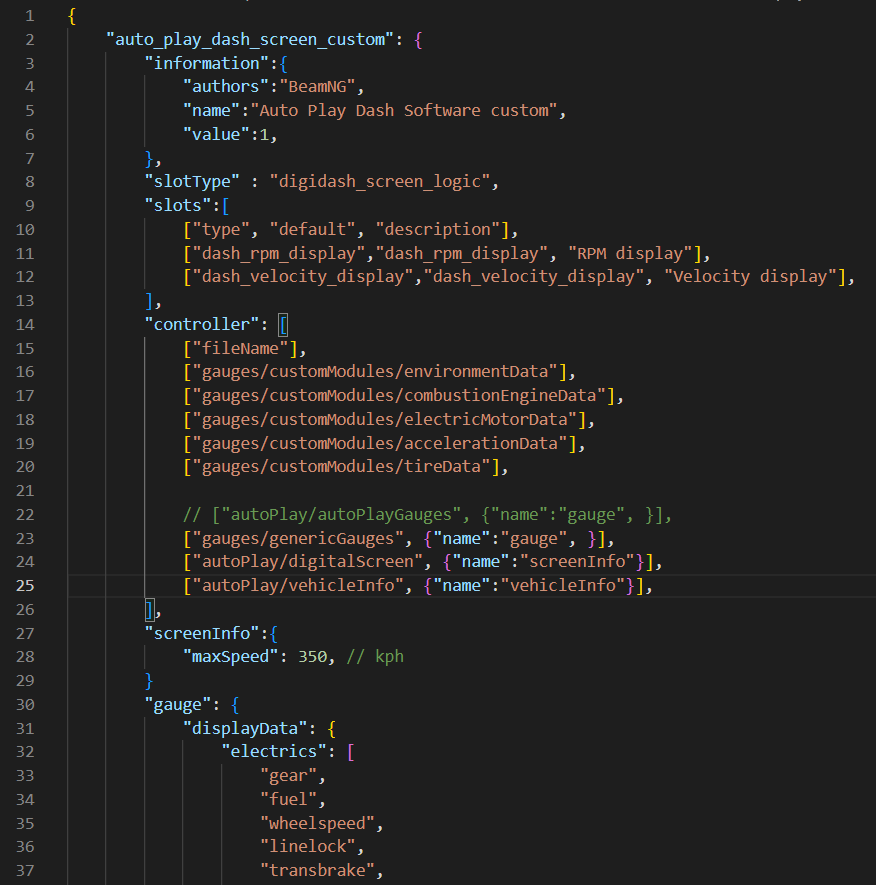Click the "description" header string on line 10
The height and width of the screenshot is (885, 876).
point(438,230)
